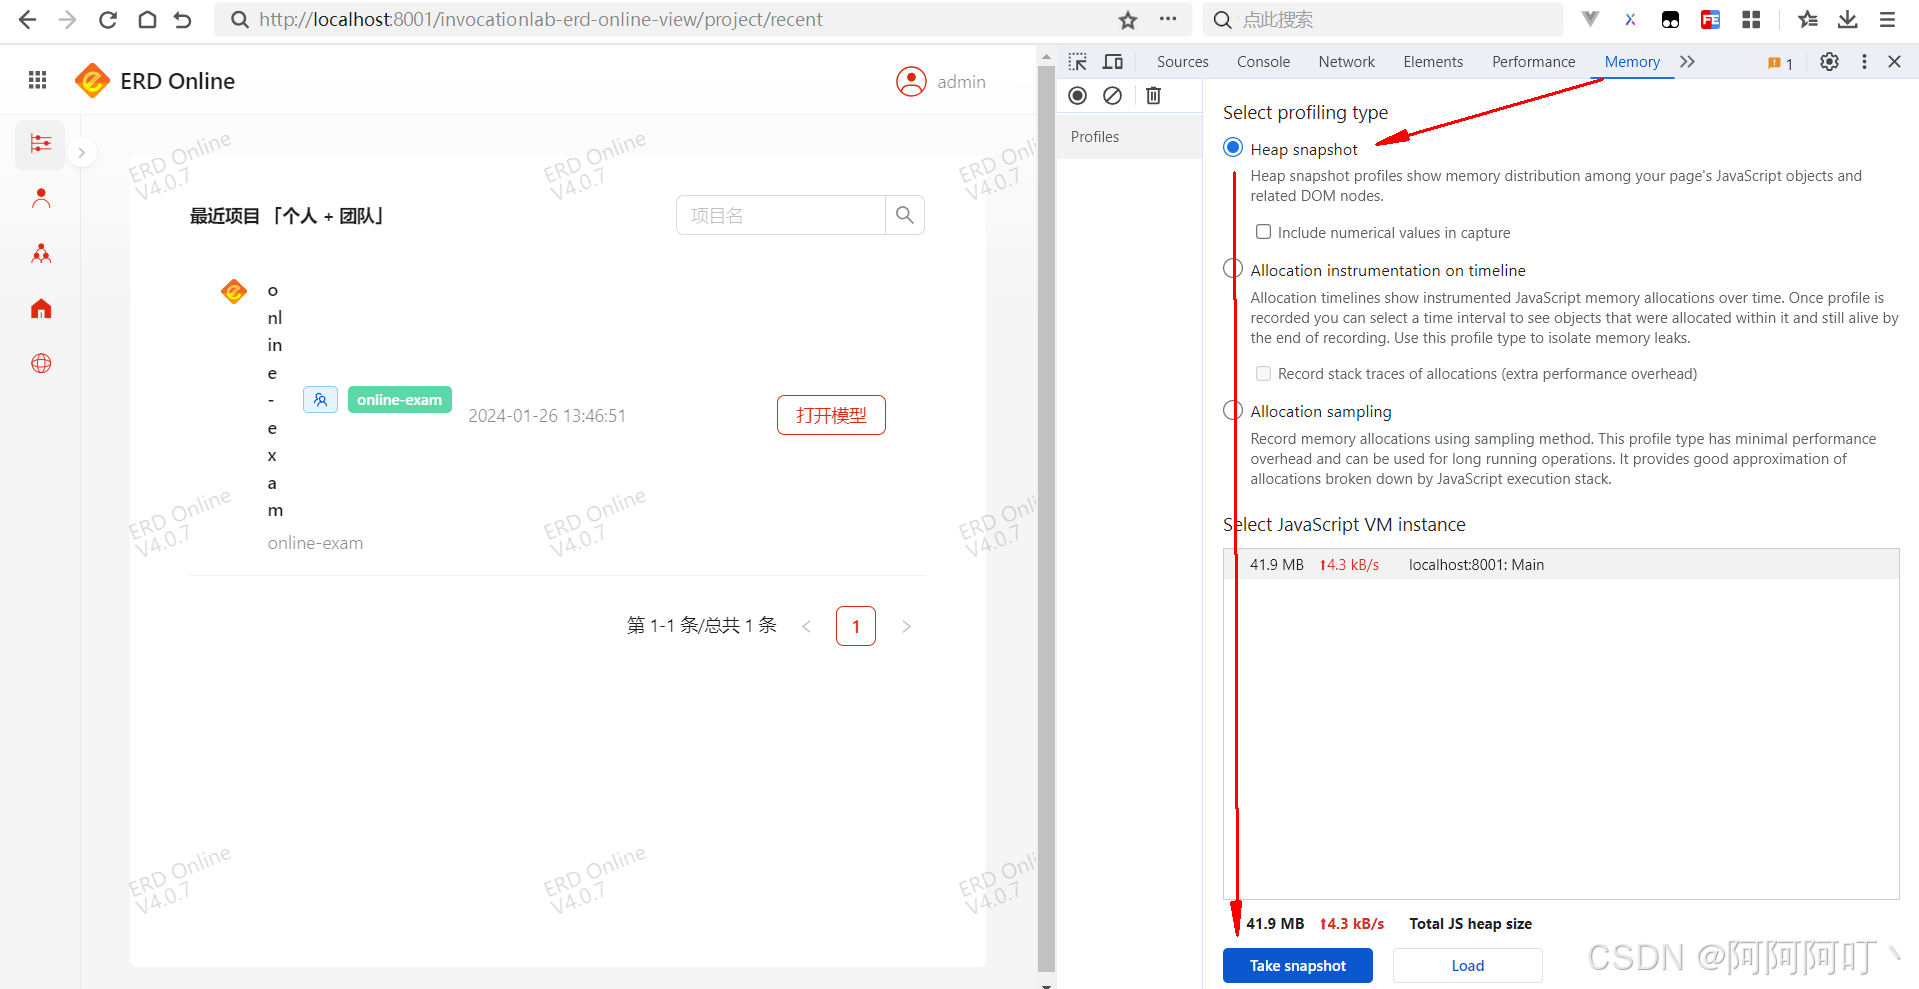Start recording with the record profile icon

coord(1077,95)
